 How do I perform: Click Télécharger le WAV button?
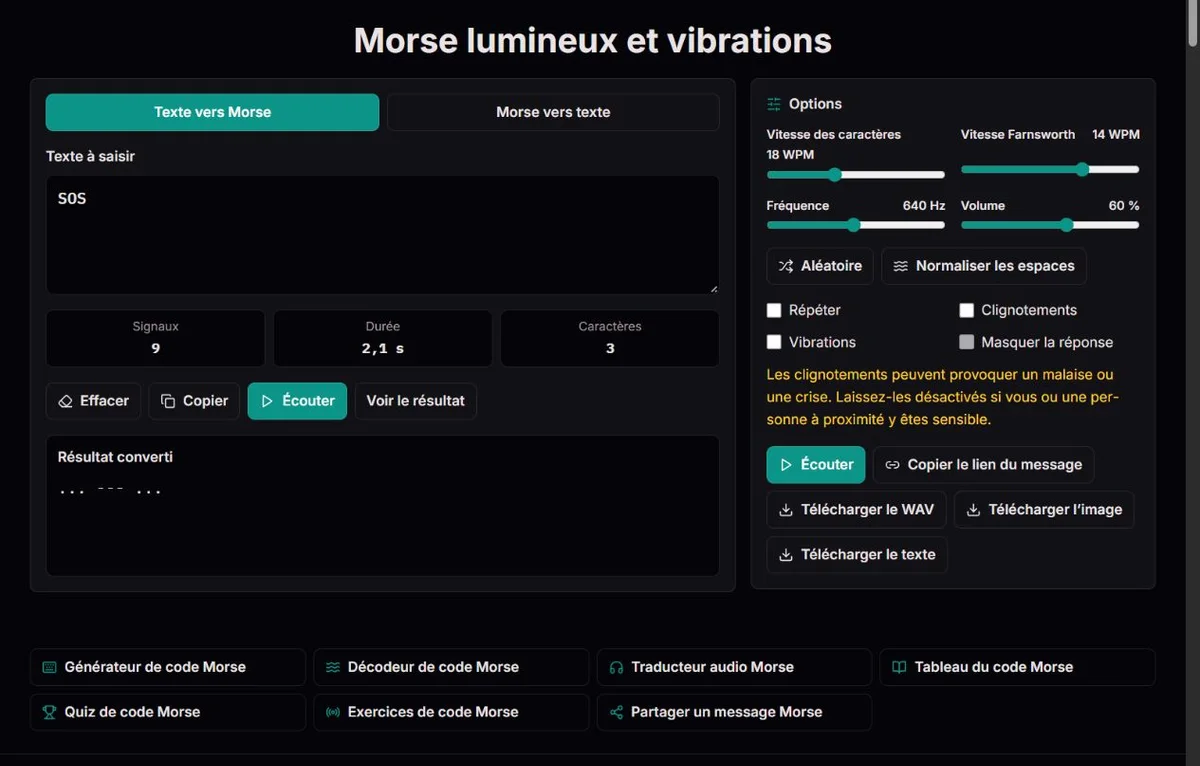coord(857,510)
